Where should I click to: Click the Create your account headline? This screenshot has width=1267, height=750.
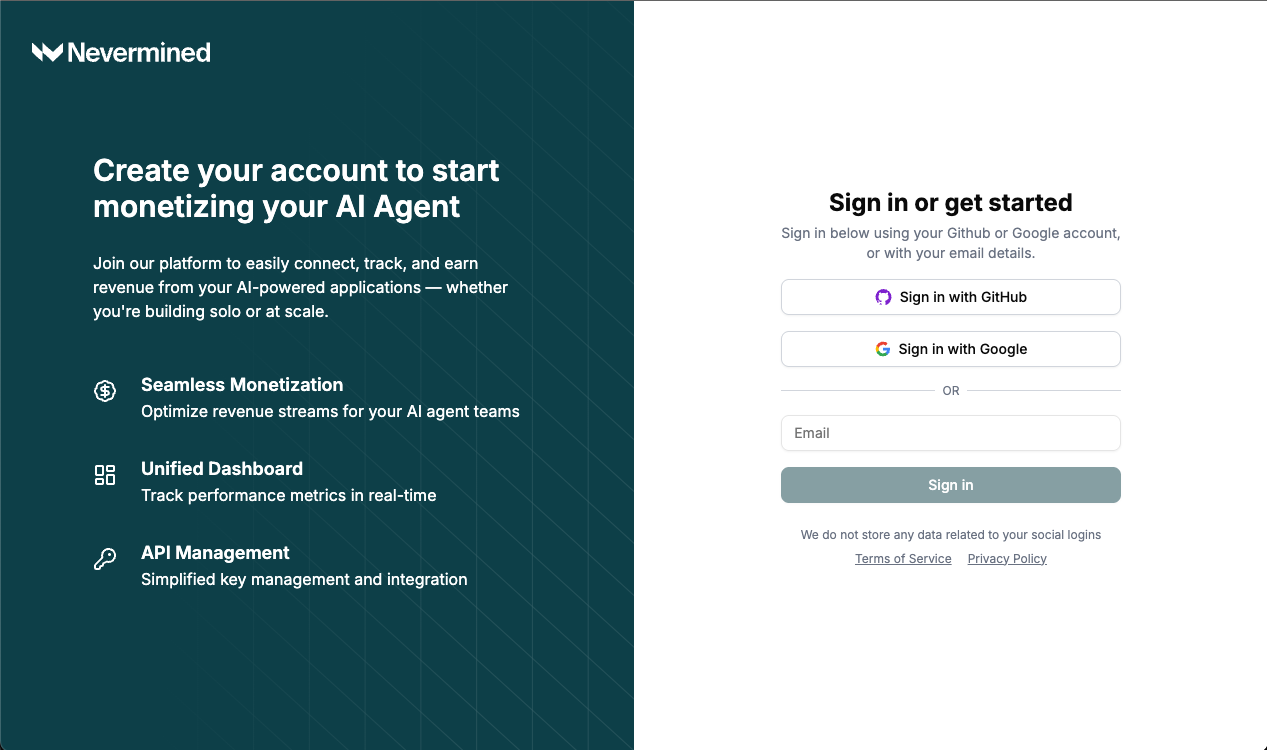295,188
